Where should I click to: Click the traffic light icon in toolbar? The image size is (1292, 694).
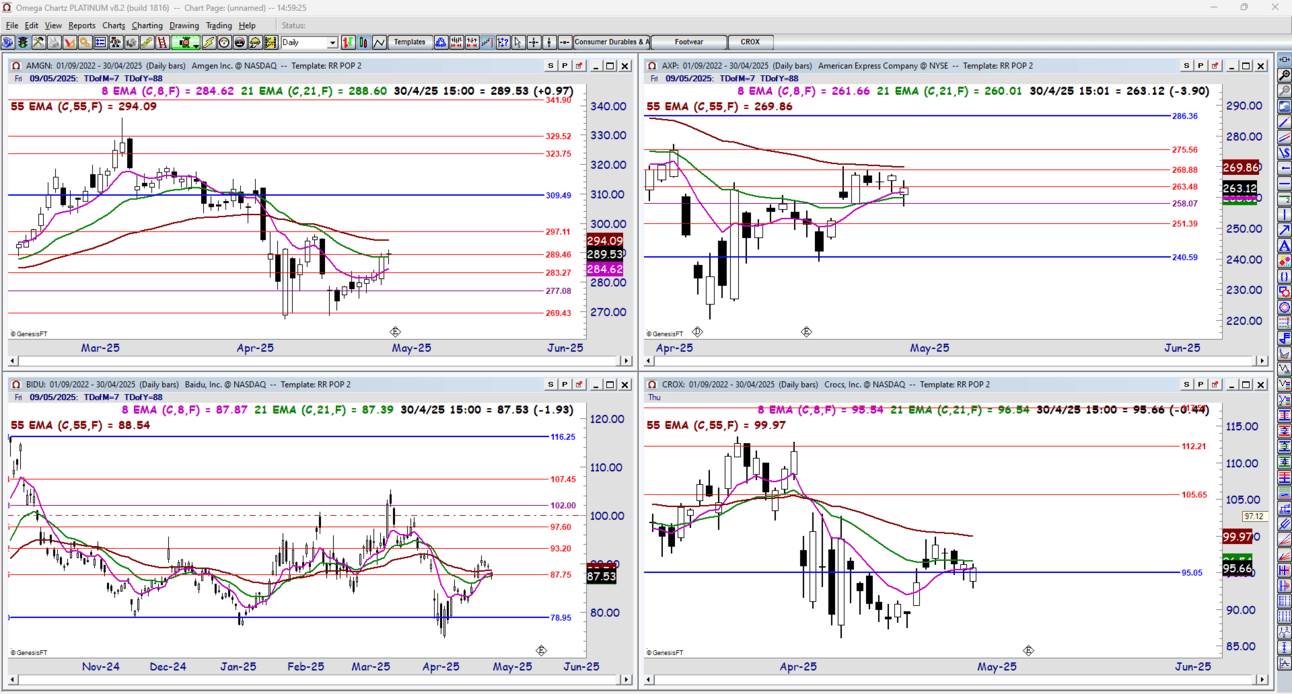click(23, 43)
